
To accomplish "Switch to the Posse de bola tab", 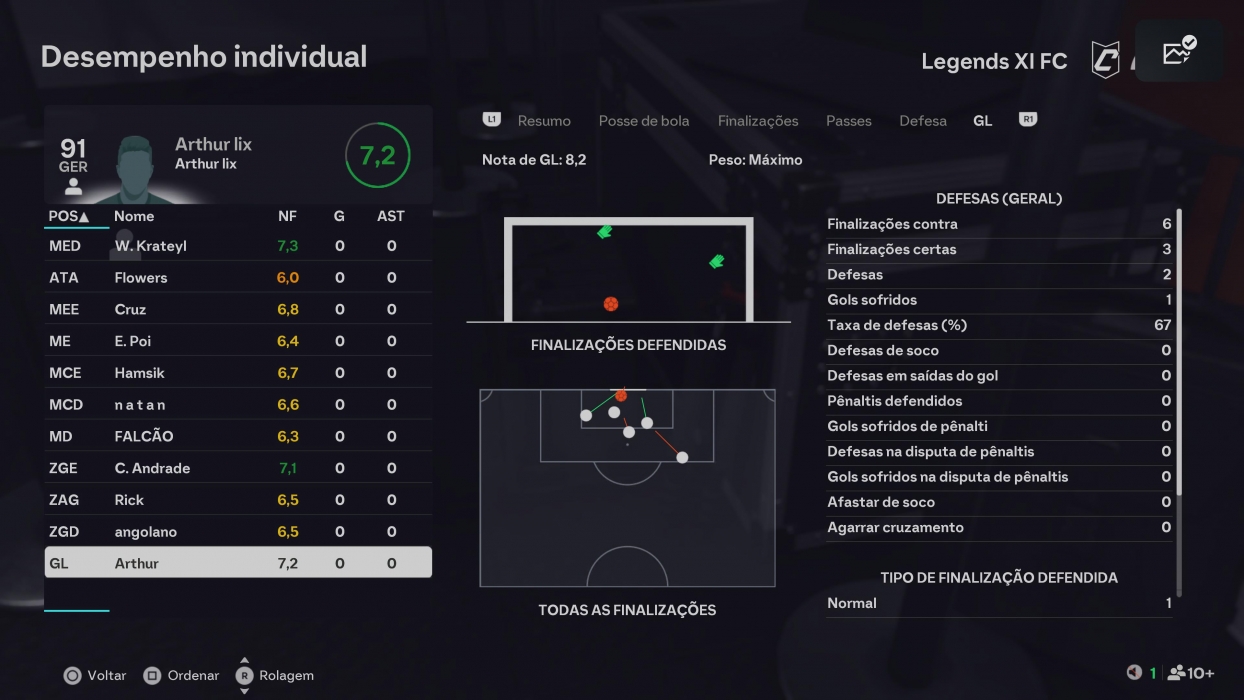I will (x=643, y=120).
